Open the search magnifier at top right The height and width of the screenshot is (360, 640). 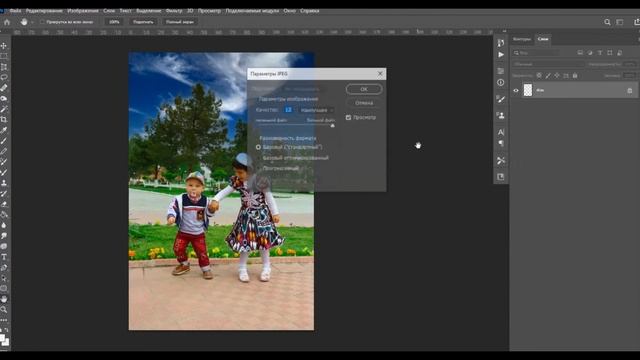click(607, 22)
